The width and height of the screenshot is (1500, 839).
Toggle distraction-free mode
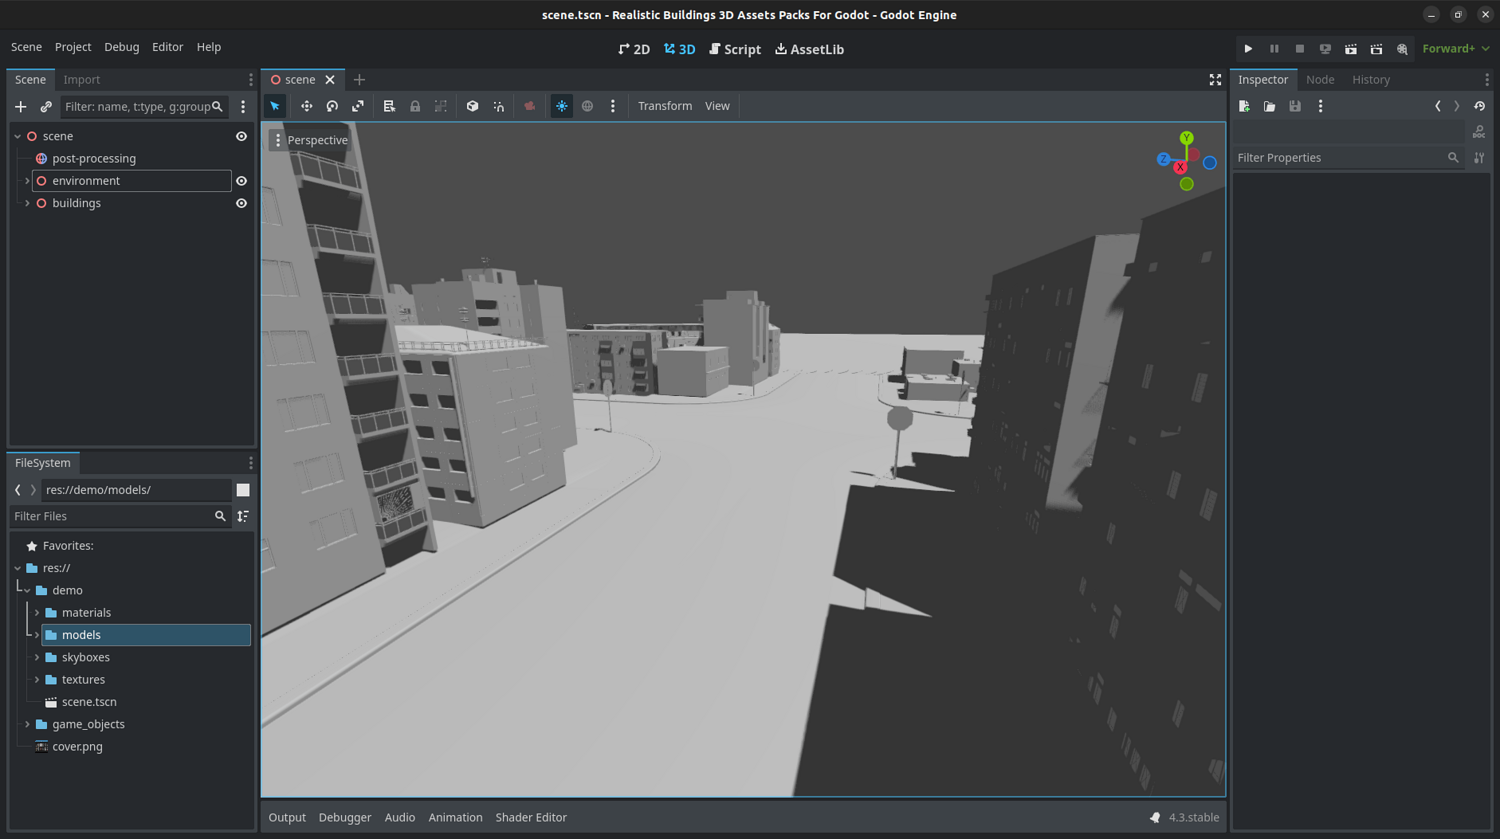[x=1215, y=80]
